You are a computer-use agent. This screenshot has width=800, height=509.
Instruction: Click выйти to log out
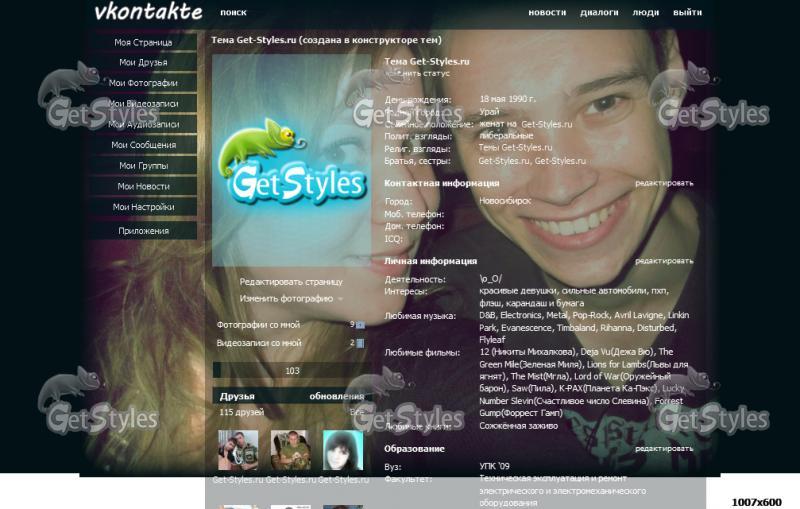(x=687, y=13)
